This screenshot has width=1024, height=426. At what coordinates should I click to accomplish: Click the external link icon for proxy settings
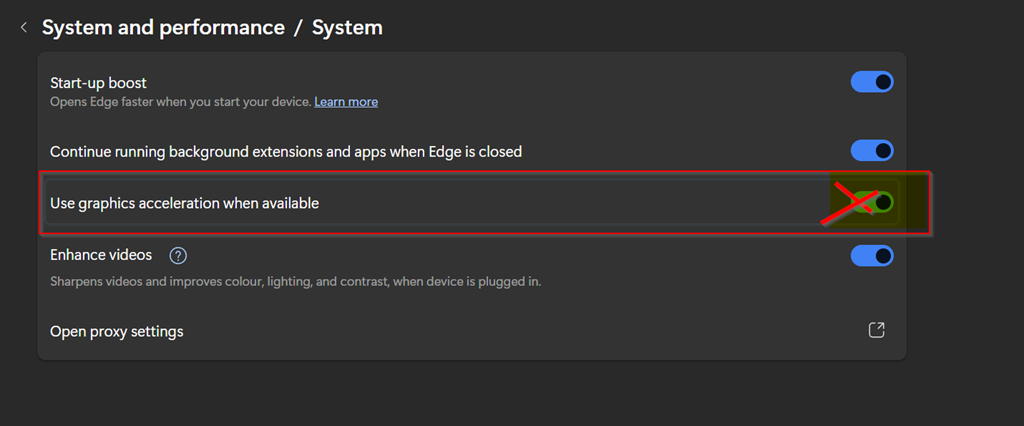coord(876,331)
